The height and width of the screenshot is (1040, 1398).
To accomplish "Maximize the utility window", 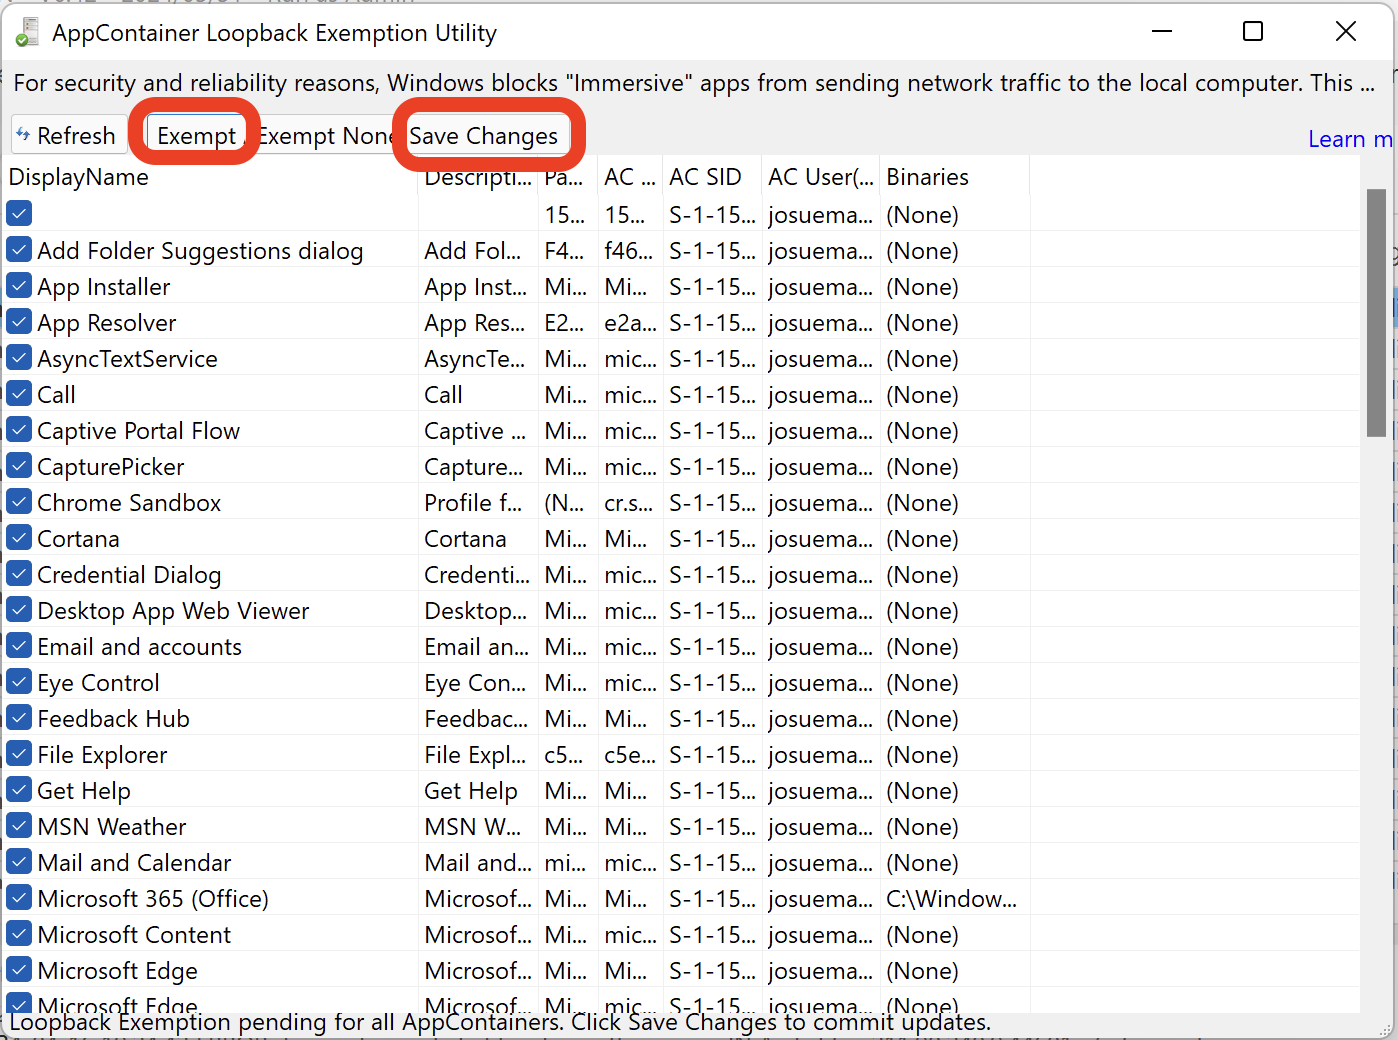I will 1253,32.
